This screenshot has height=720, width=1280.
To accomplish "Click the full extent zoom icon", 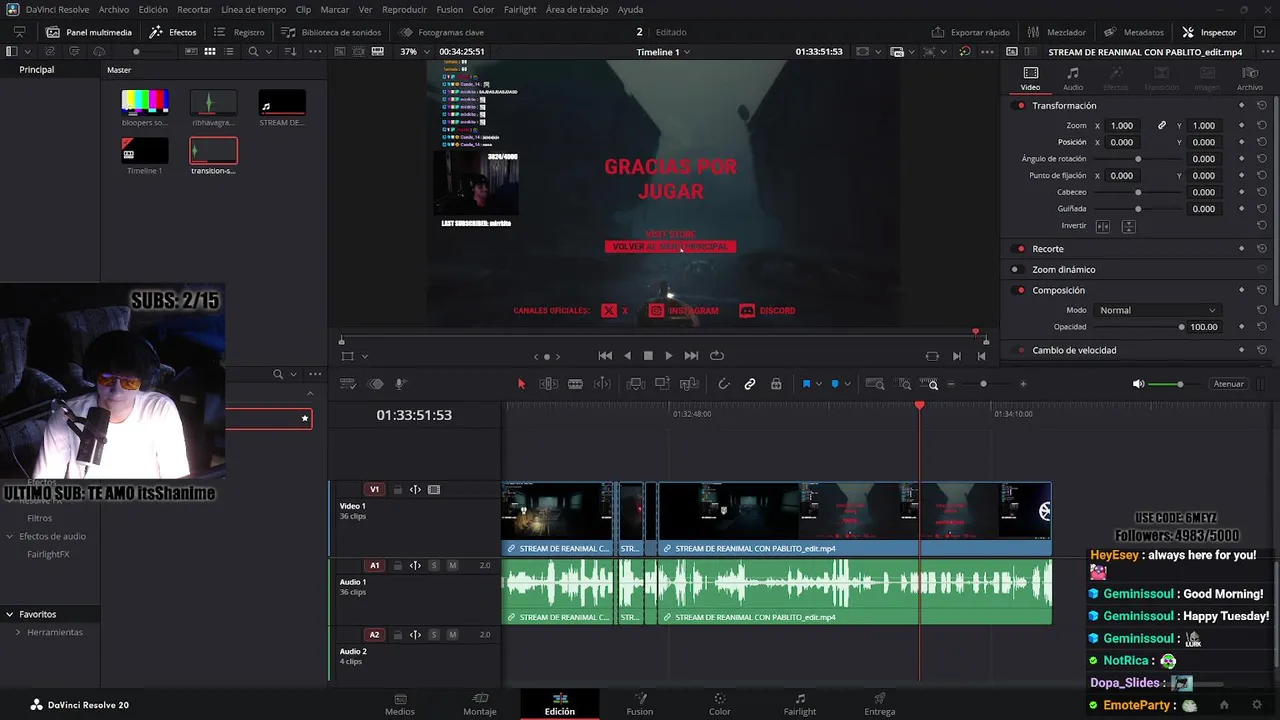I will pyautogui.click(x=875, y=384).
